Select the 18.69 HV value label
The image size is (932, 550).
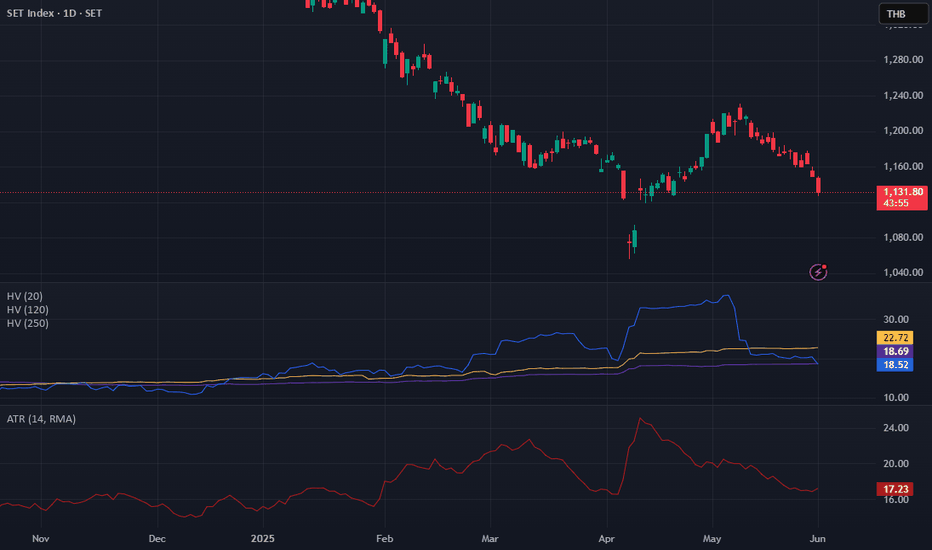coord(895,351)
